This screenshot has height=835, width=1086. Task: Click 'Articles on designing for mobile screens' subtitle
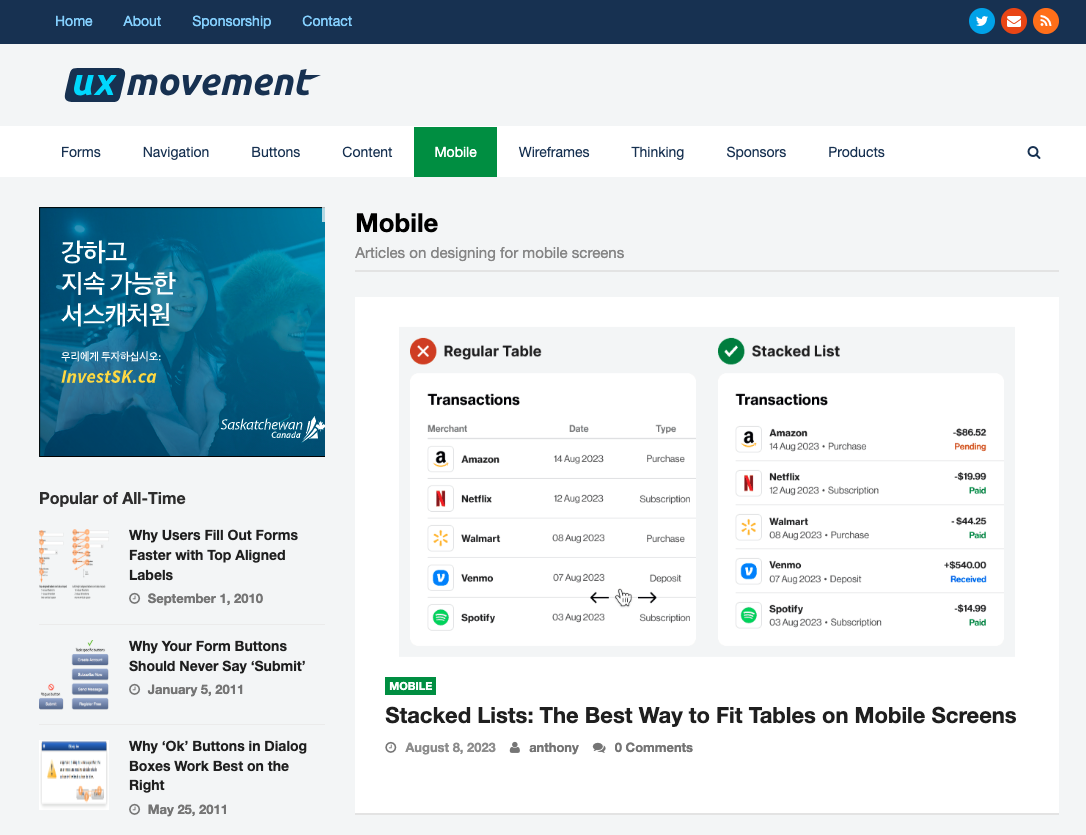[x=490, y=253]
